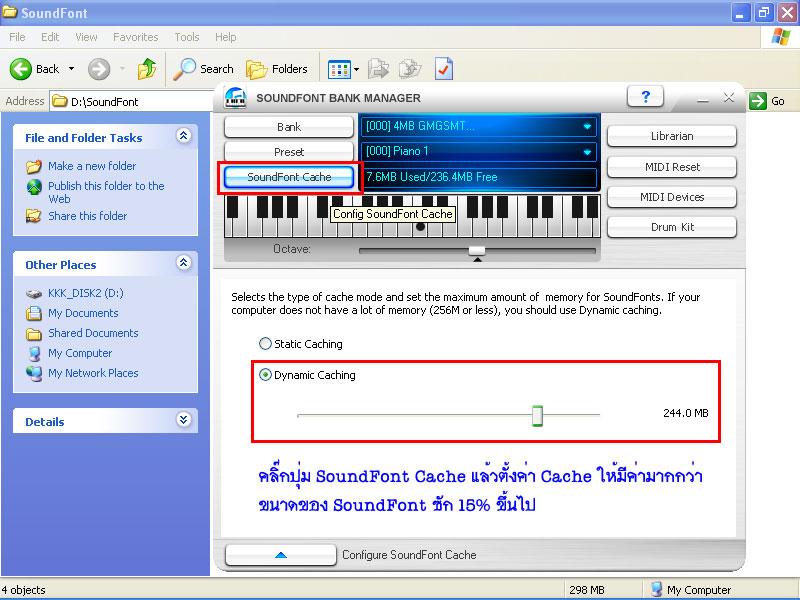Click the 7.6MB Used/236.4MB Free display
The image size is (800, 600).
coord(479,177)
